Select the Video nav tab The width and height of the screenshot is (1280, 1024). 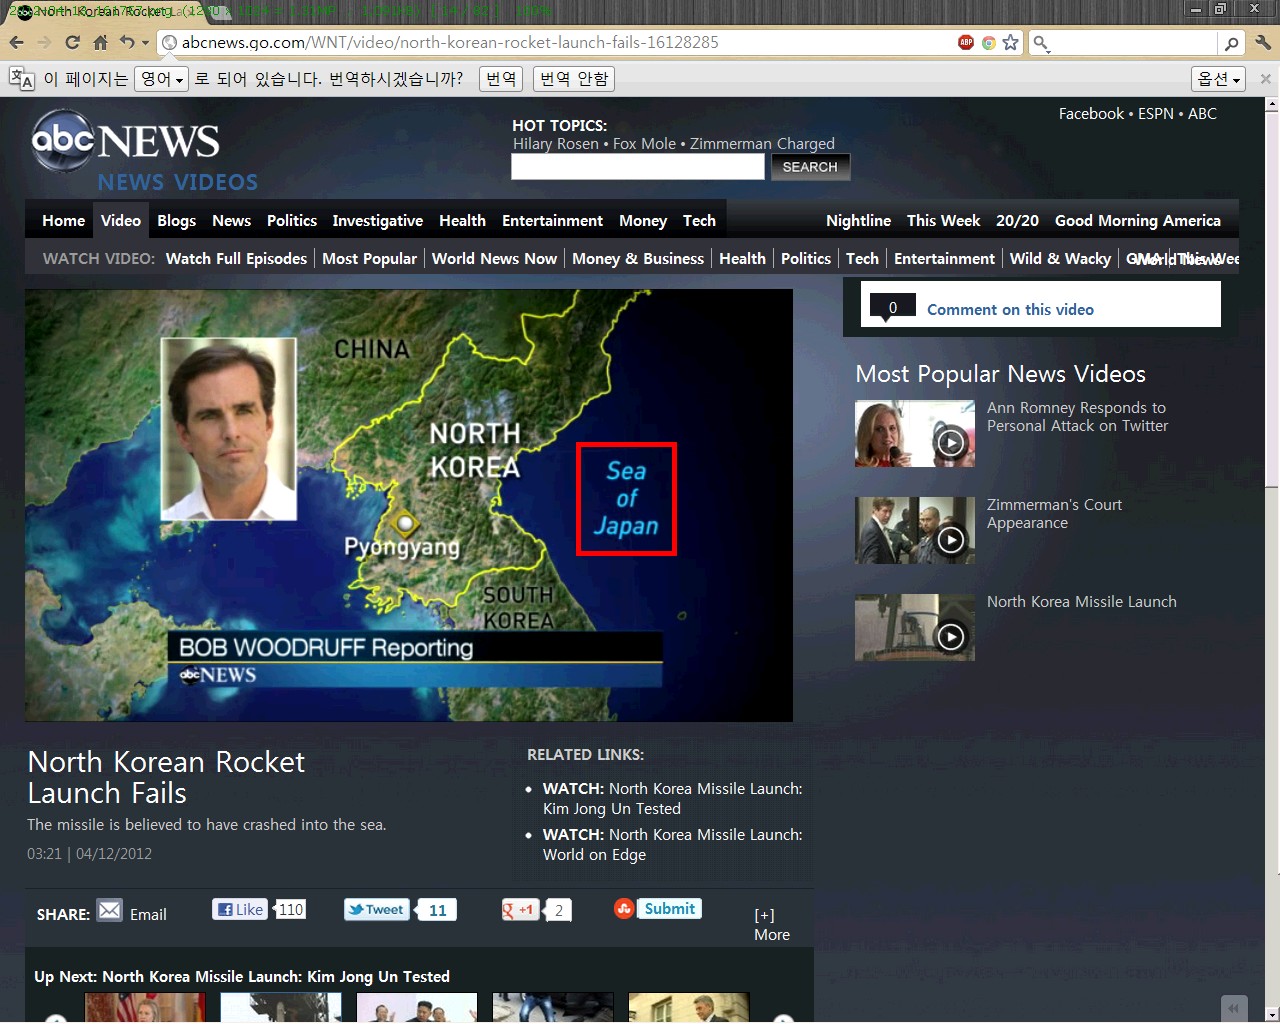point(121,221)
